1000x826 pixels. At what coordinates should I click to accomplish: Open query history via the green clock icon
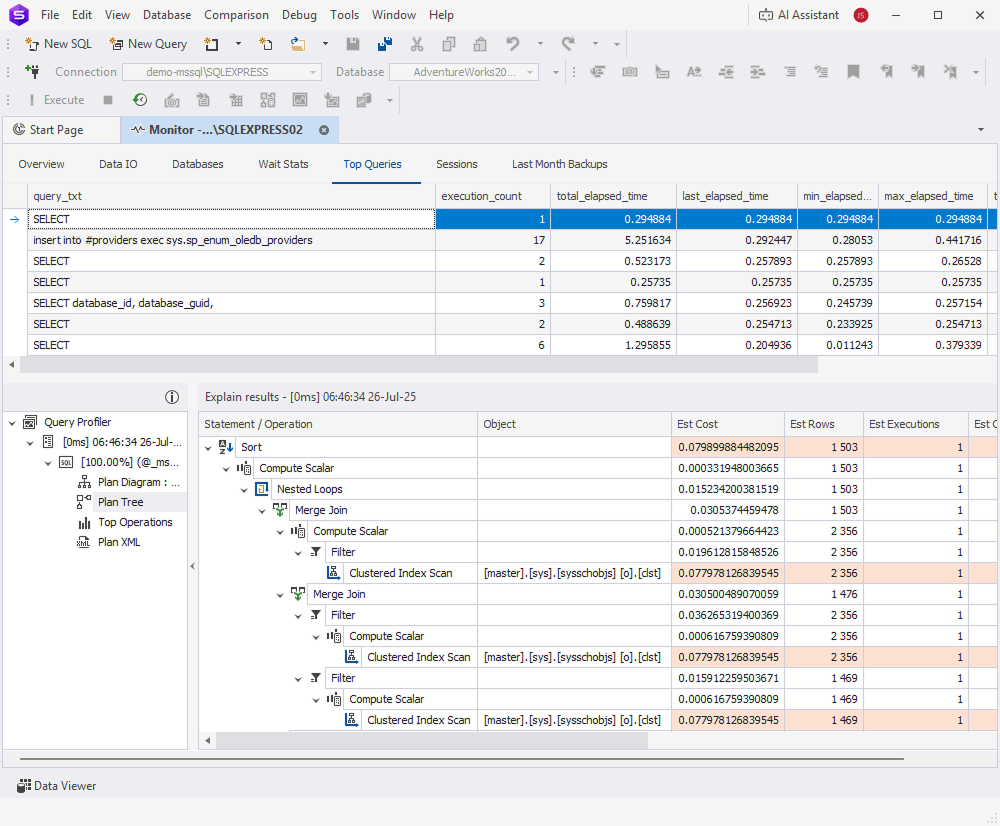coord(139,99)
